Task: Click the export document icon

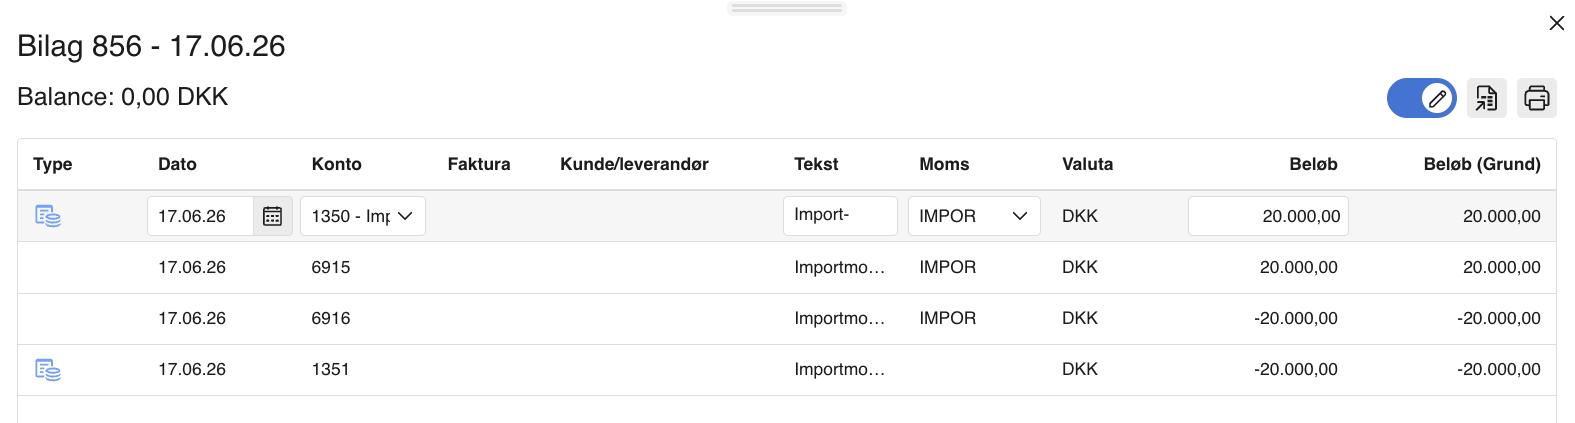Action: click(1486, 98)
